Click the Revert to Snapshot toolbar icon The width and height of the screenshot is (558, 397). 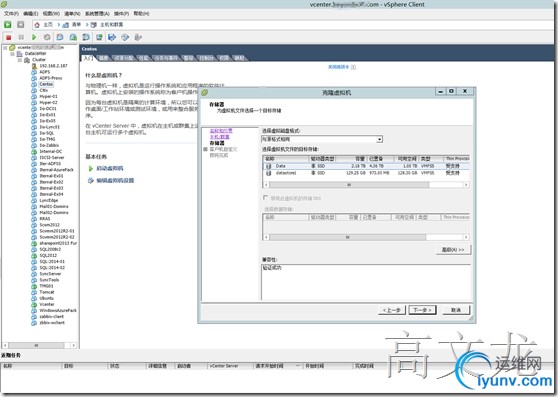(x=73, y=37)
